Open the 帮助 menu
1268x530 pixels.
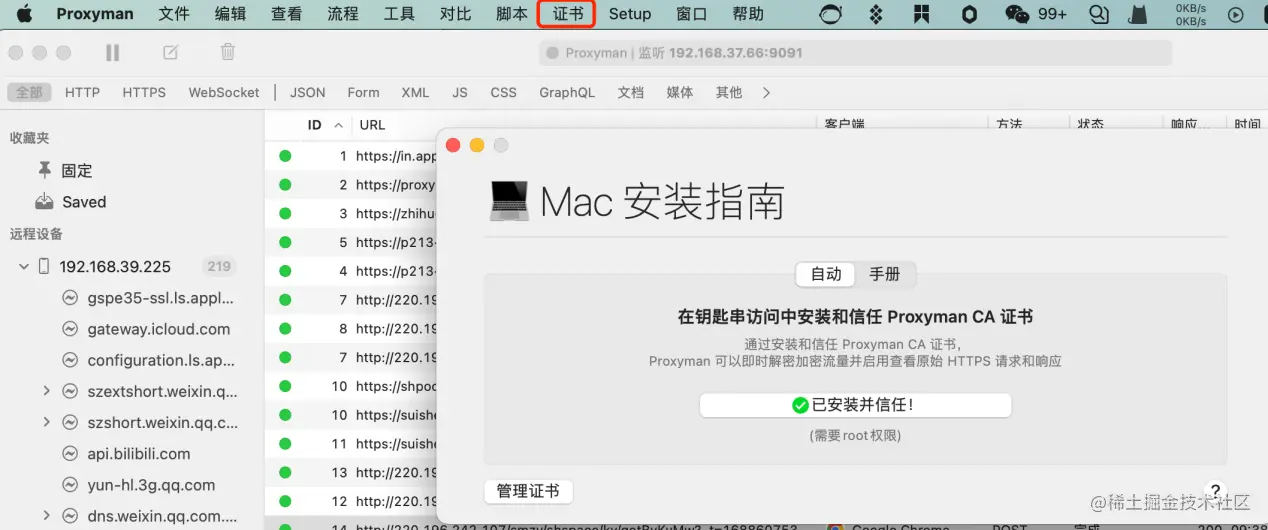pos(748,14)
